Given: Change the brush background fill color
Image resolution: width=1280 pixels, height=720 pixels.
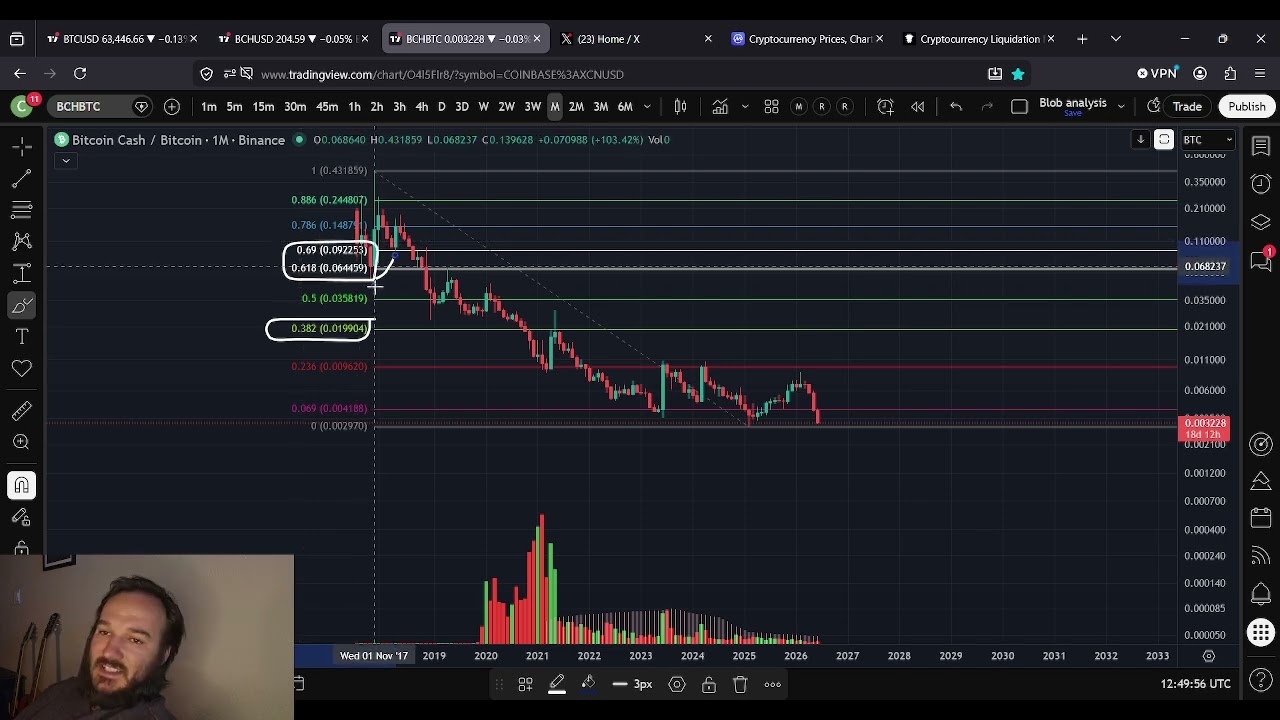Looking at the screenshot, I should point(588,684).
